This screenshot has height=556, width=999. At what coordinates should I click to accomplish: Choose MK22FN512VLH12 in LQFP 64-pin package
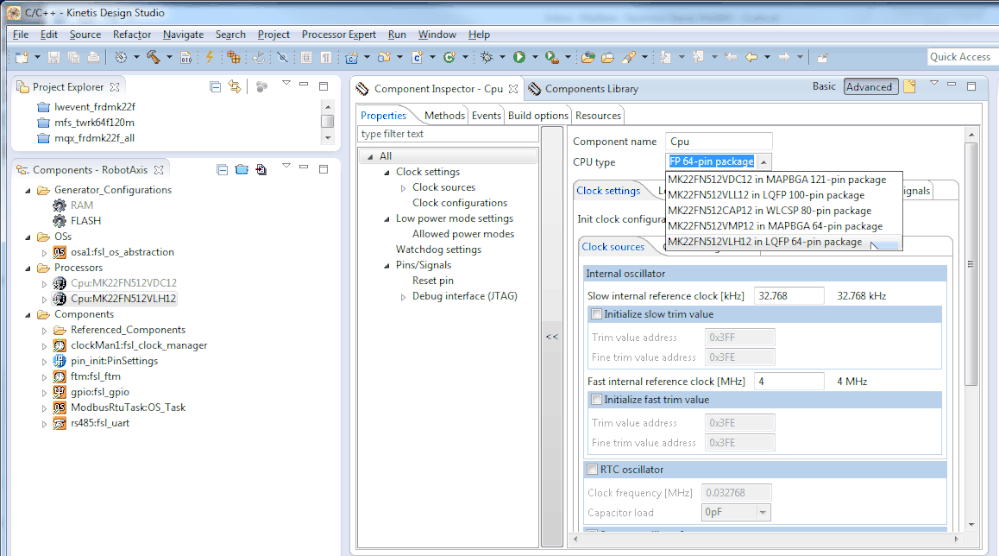pyautogui.click(x=783, y=242)
